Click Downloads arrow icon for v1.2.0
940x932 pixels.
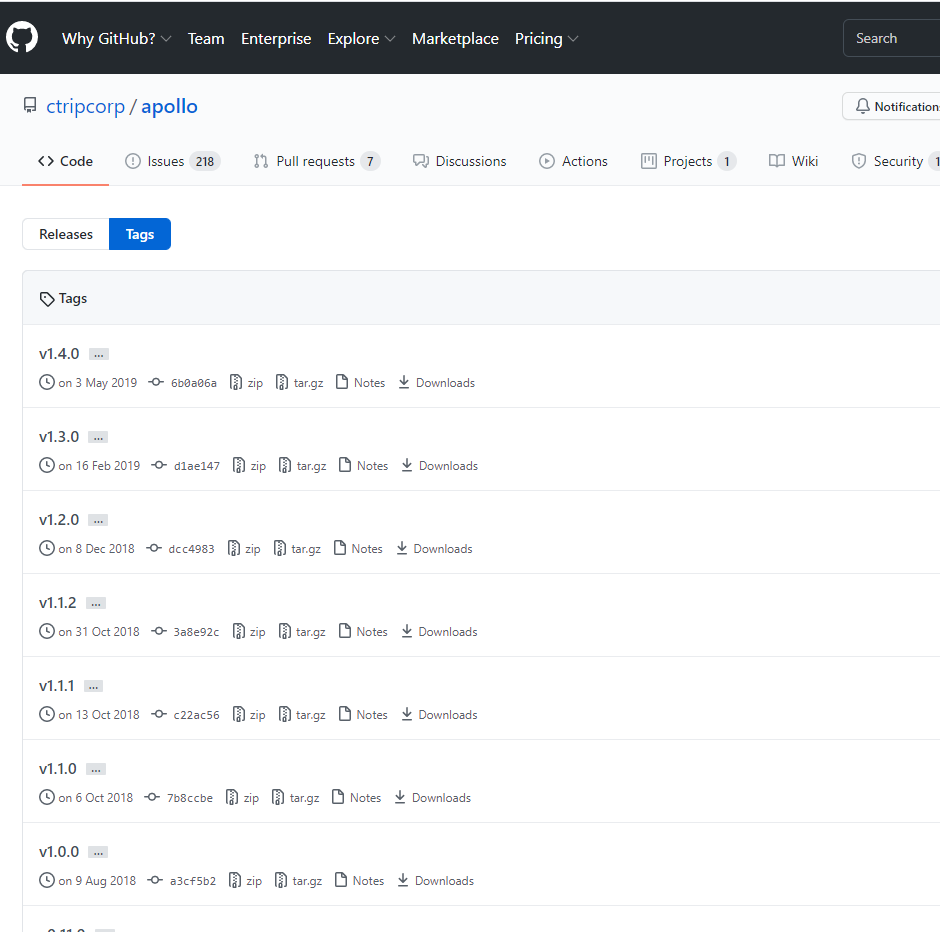pyautogui.click(x=402, y=549)
